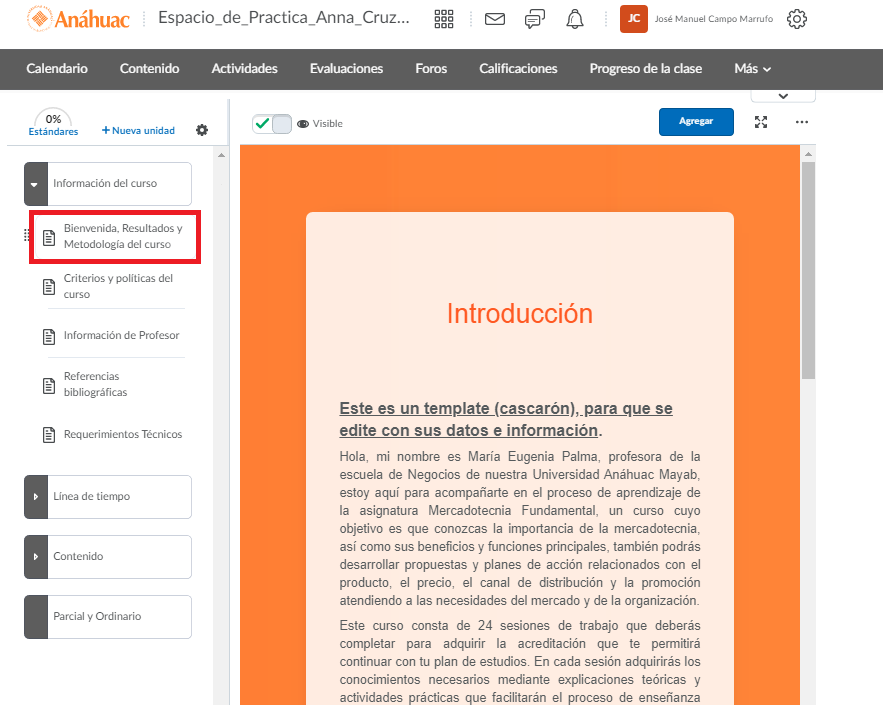
Task: Open the Más dropdown in navbar
Action: point(752,69)
